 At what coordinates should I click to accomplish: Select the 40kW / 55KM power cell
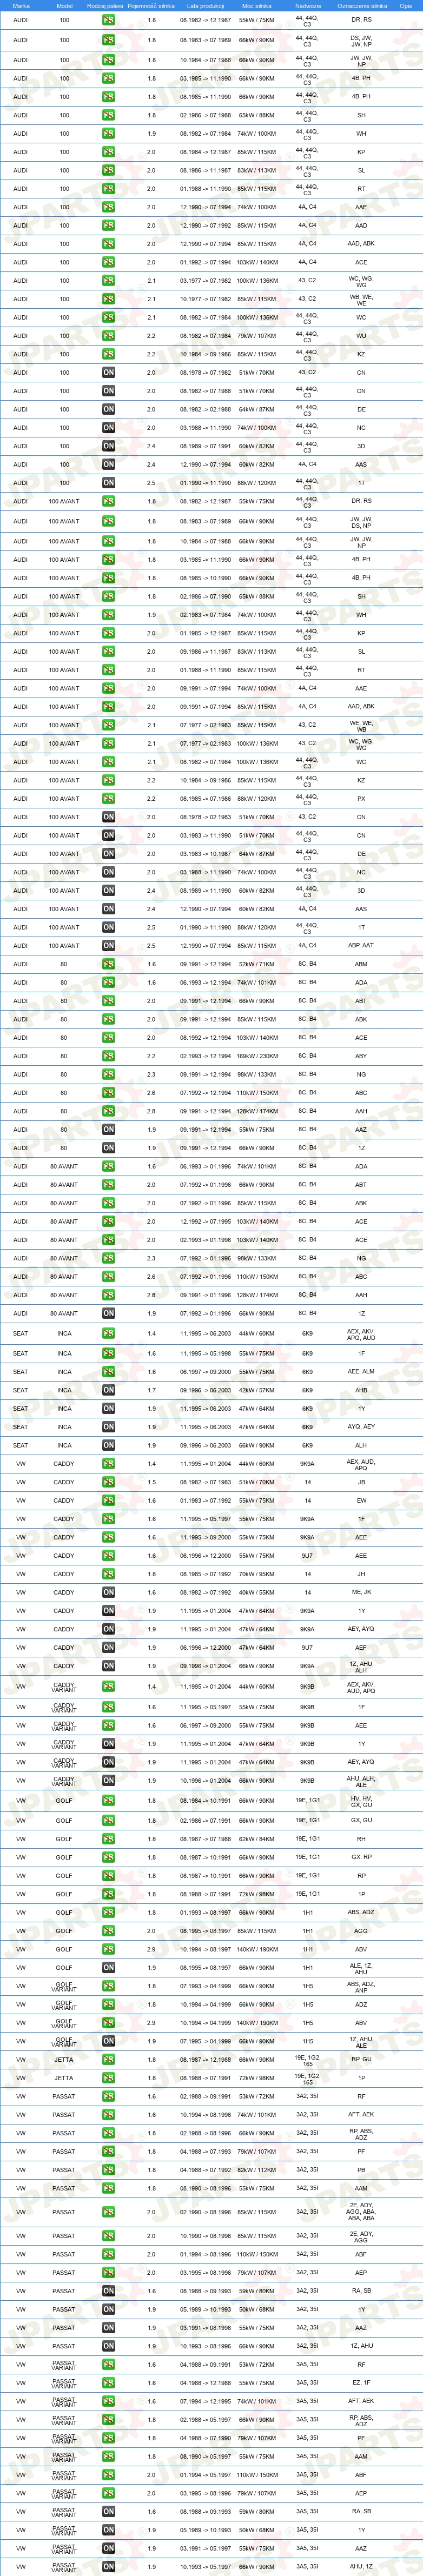point(257,1592)
